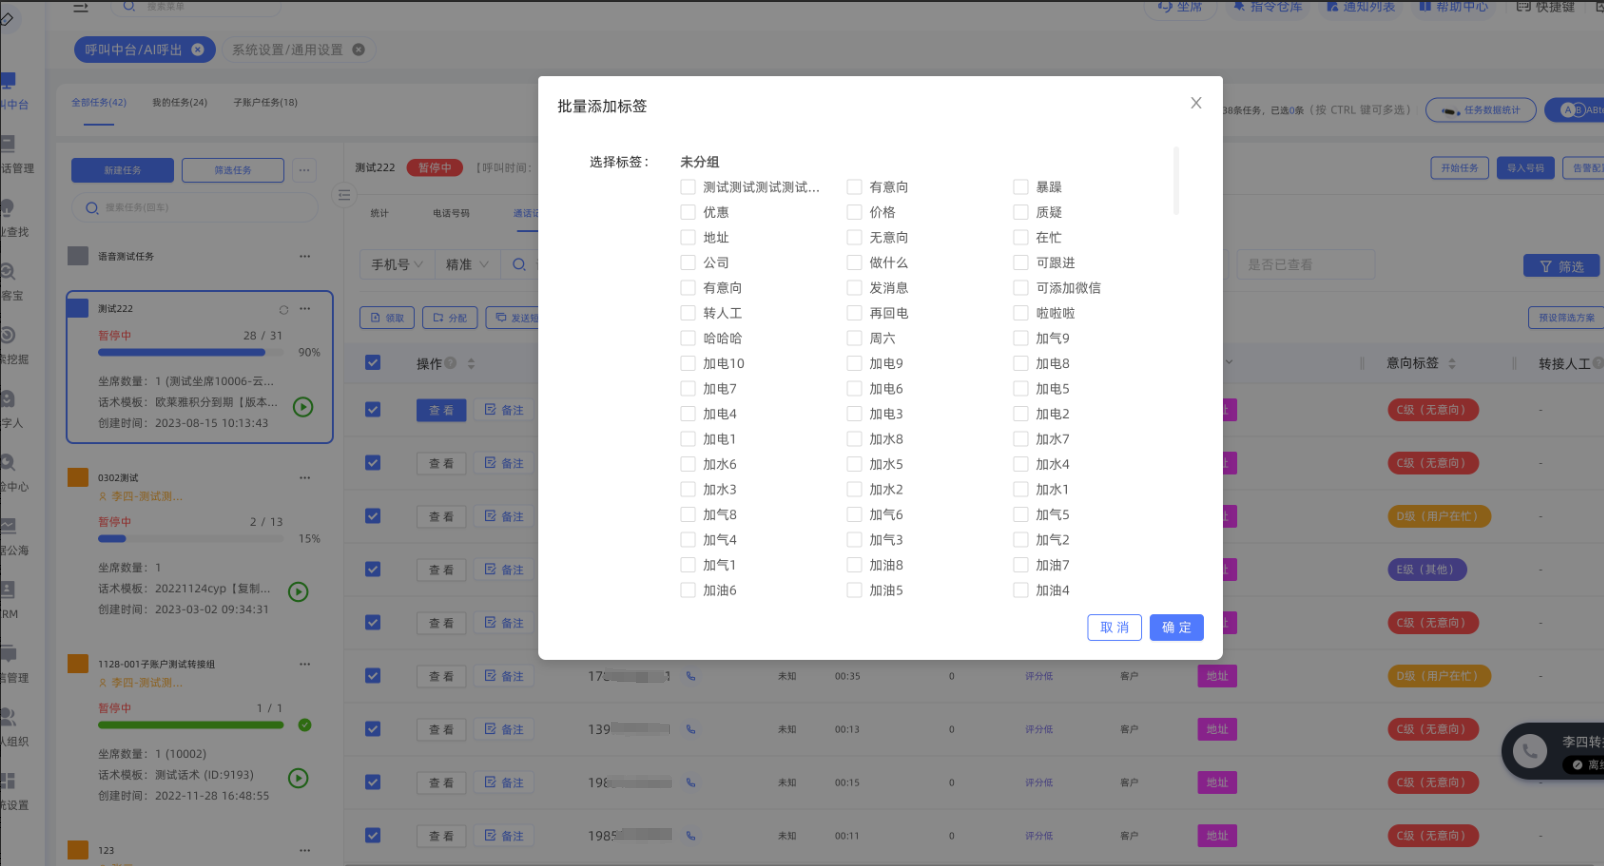Click the 取消 button in the dialog

click(1114, 628)
